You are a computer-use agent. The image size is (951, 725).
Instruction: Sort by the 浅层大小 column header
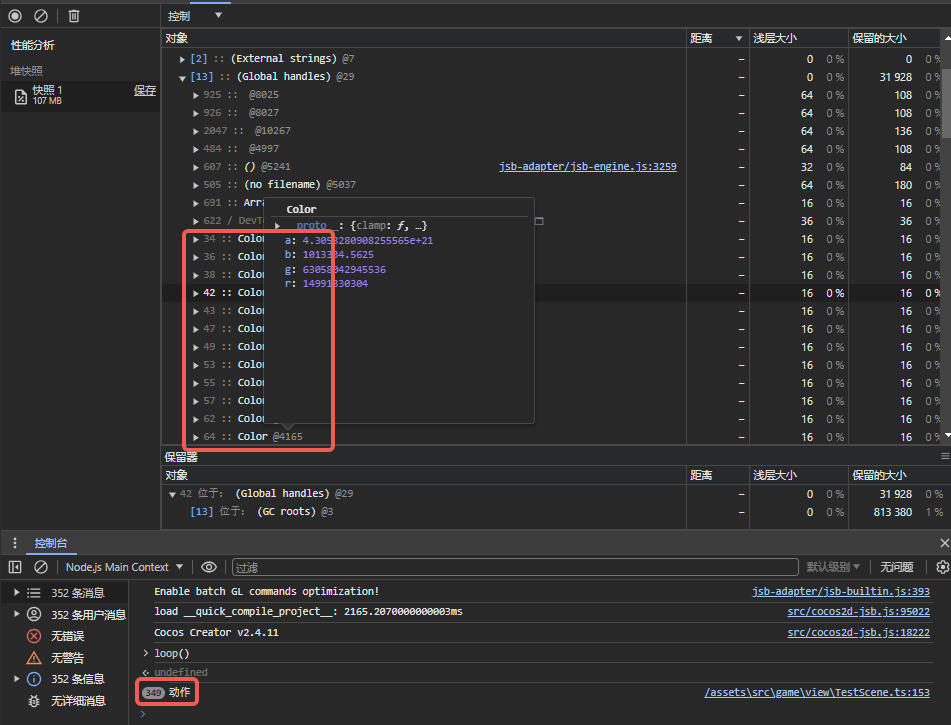pos(798,38)
